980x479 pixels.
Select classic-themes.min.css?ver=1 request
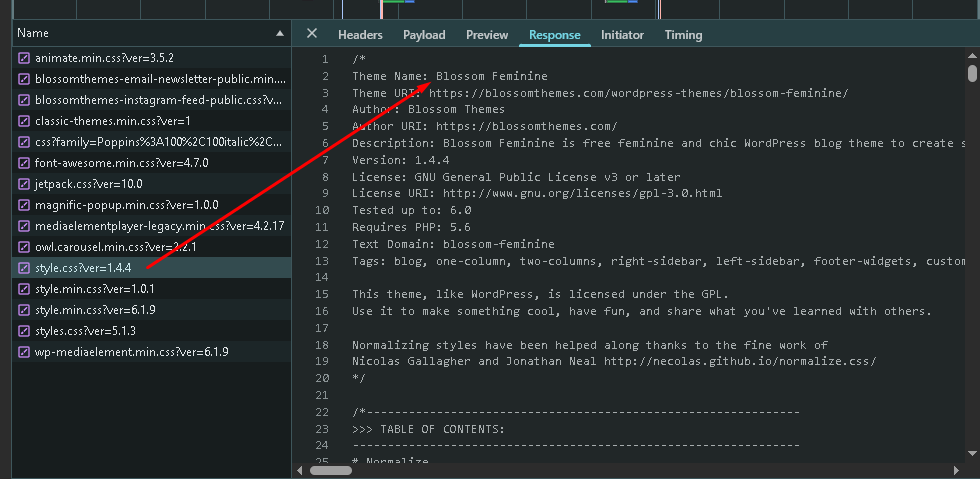(151, 121)
